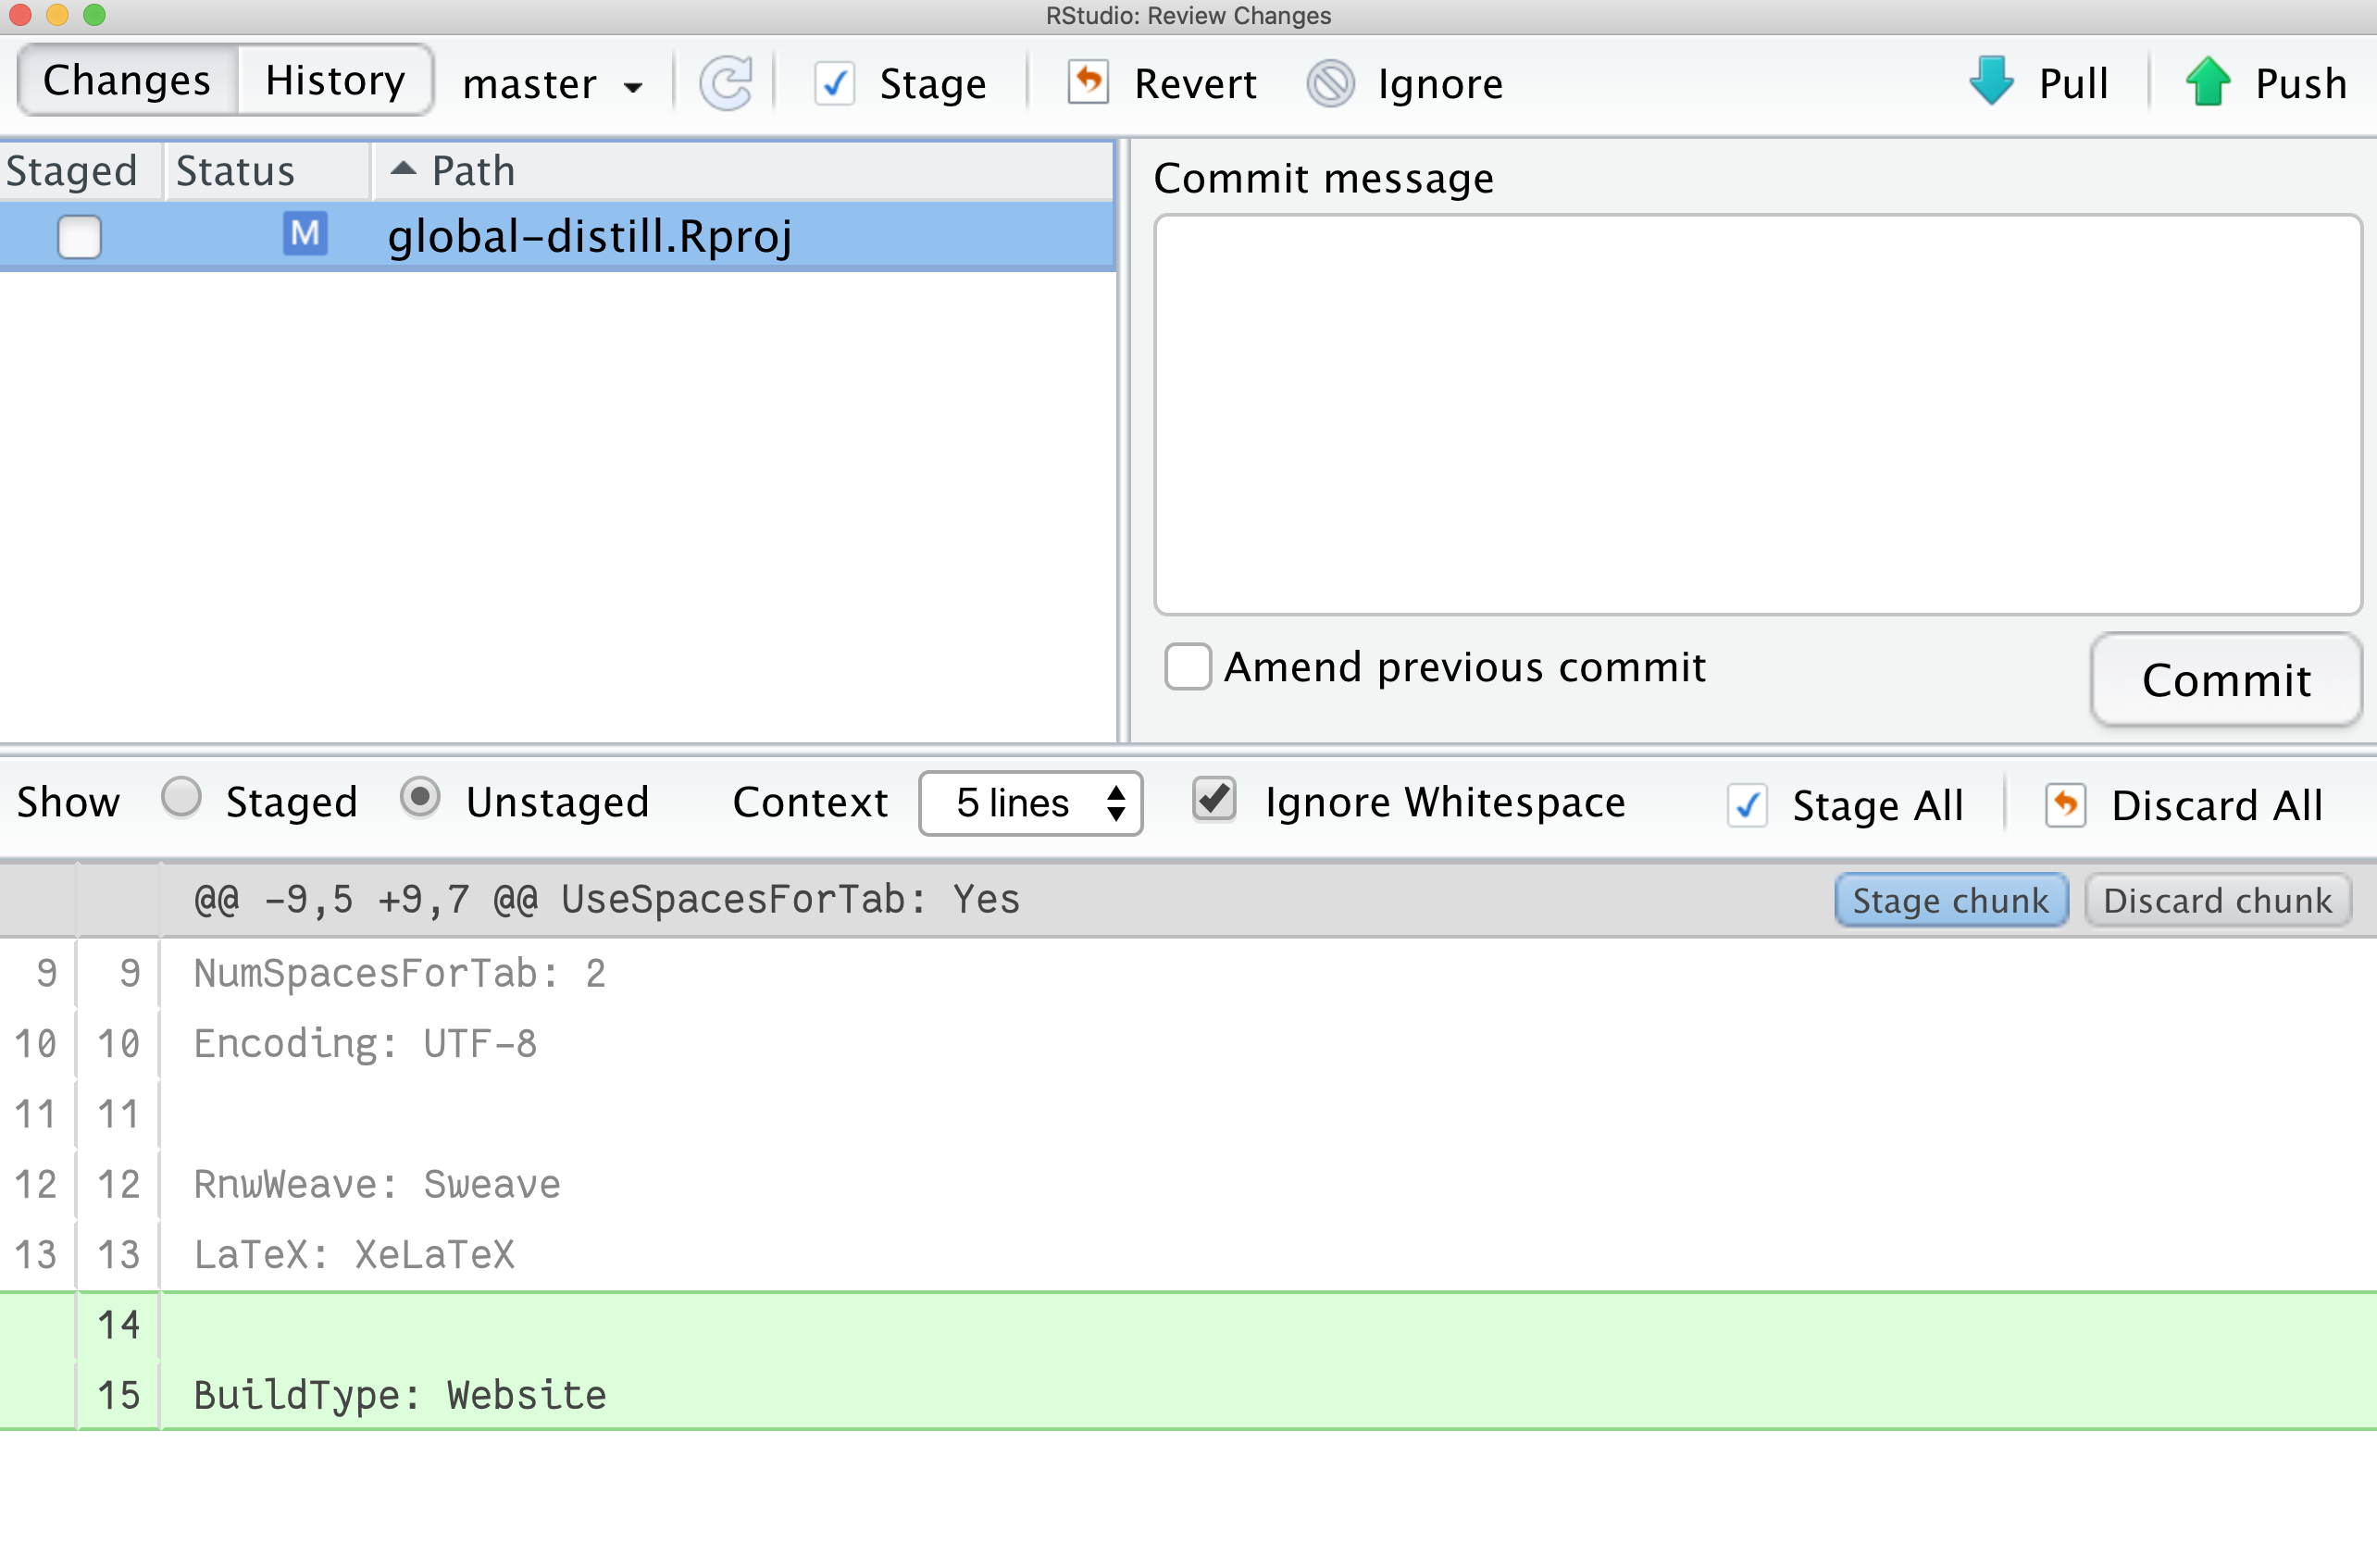Click the Discard All orange arrow icon
This screenshot has height=1568, width=2377.
click(2065, 805)
